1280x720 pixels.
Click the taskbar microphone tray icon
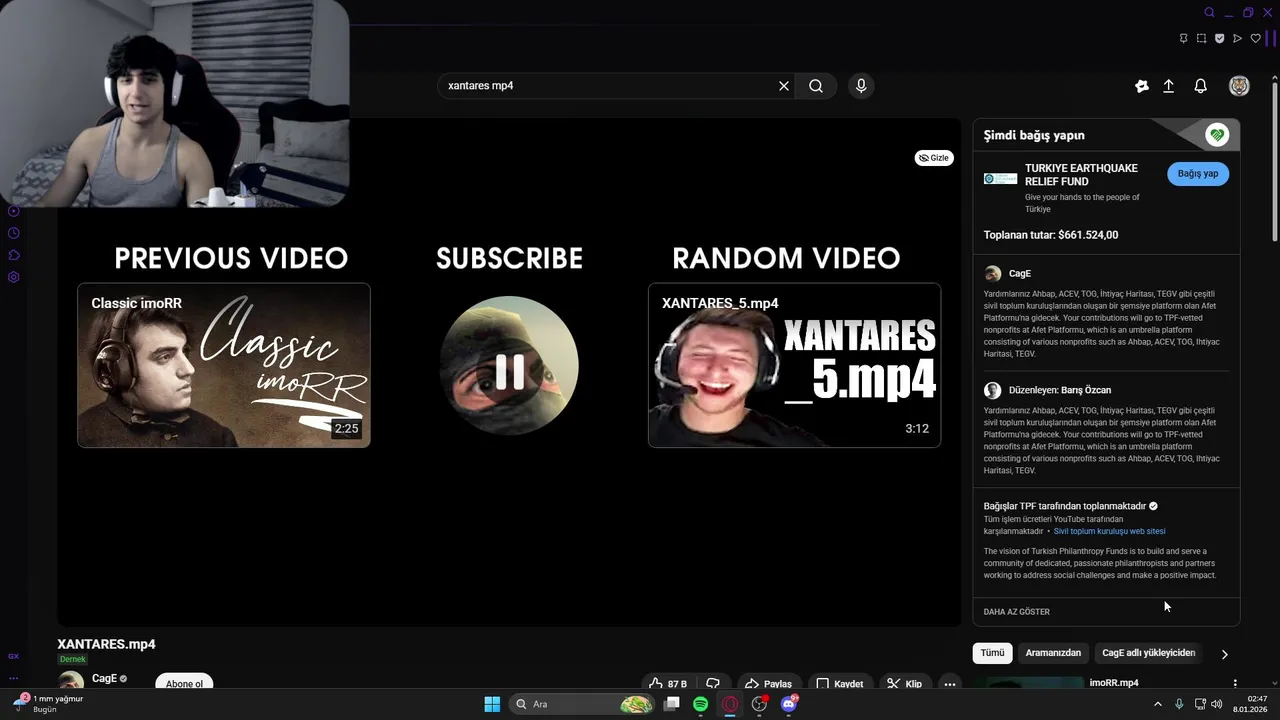1179,704
